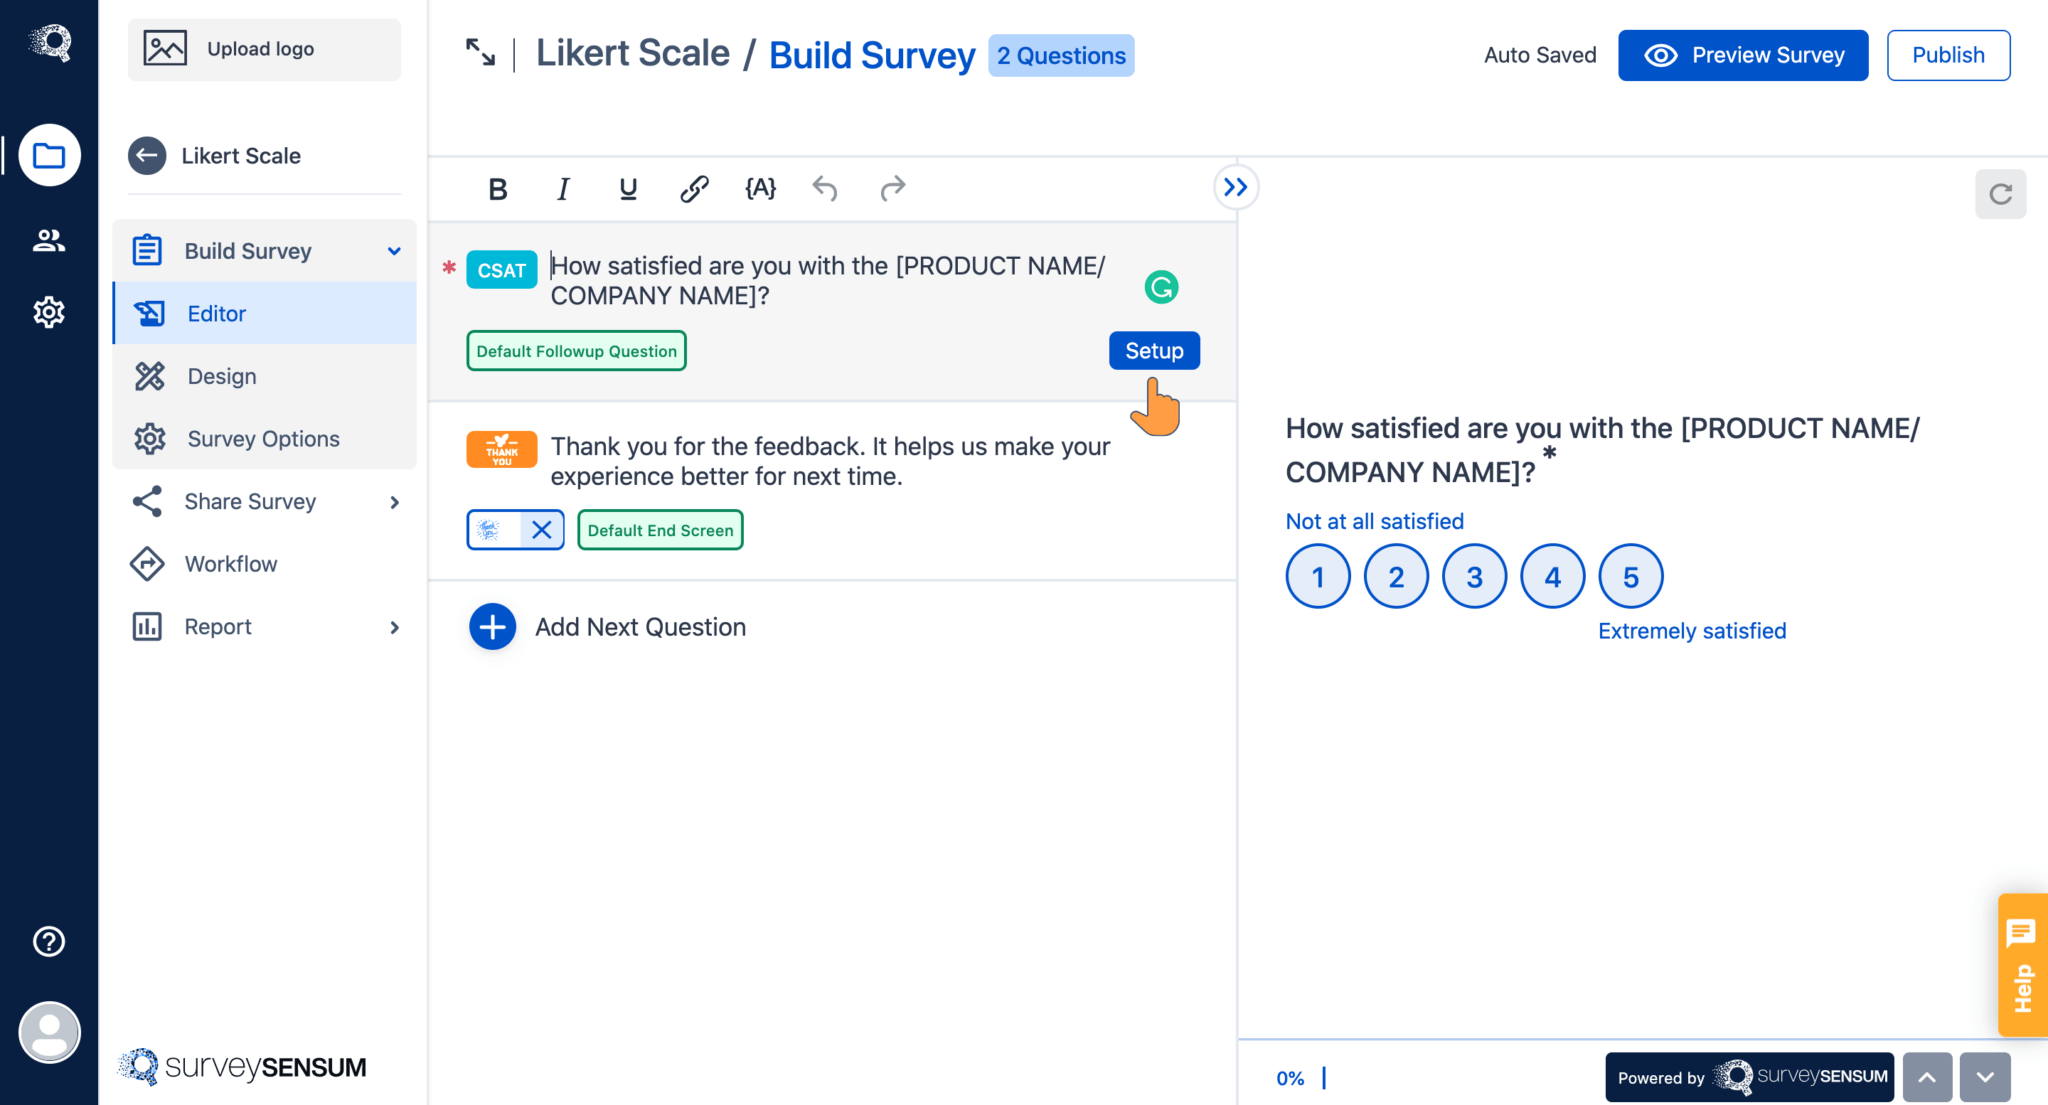Insert a variable with the {A} icon
Screen dimensions: 2048x1105
coord(760,188)
